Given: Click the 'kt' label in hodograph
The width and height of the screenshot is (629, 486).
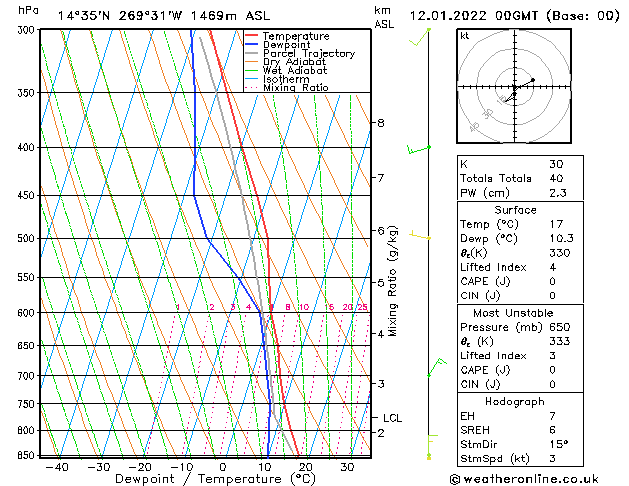Looking at the screenshot, I should (465, 36).
